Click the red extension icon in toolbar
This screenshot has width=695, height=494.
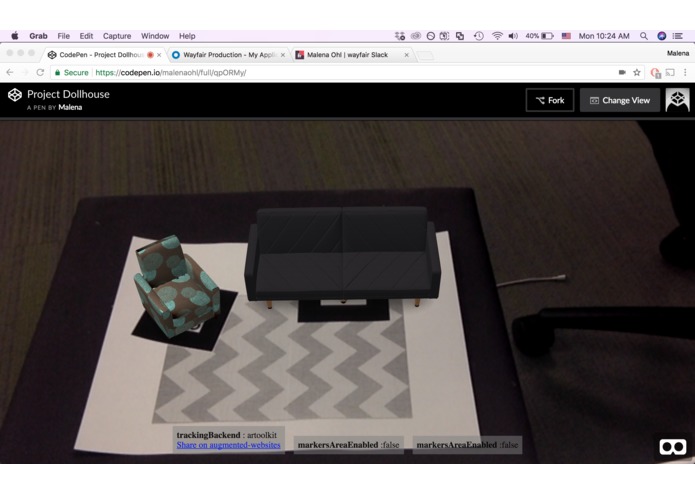(x=656, y=73)
